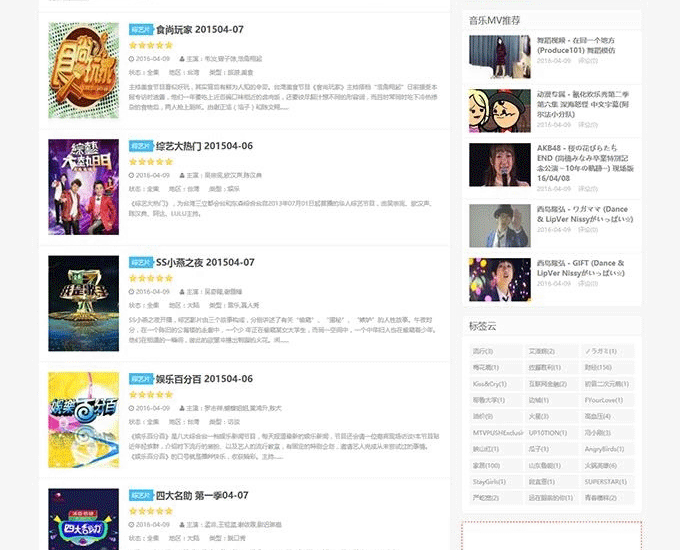Image resolution: width=680 pixels, height=550 pixels.
Task: Click the clock icon in 娱乐百分百 entry
Action: tap(131, 408)
